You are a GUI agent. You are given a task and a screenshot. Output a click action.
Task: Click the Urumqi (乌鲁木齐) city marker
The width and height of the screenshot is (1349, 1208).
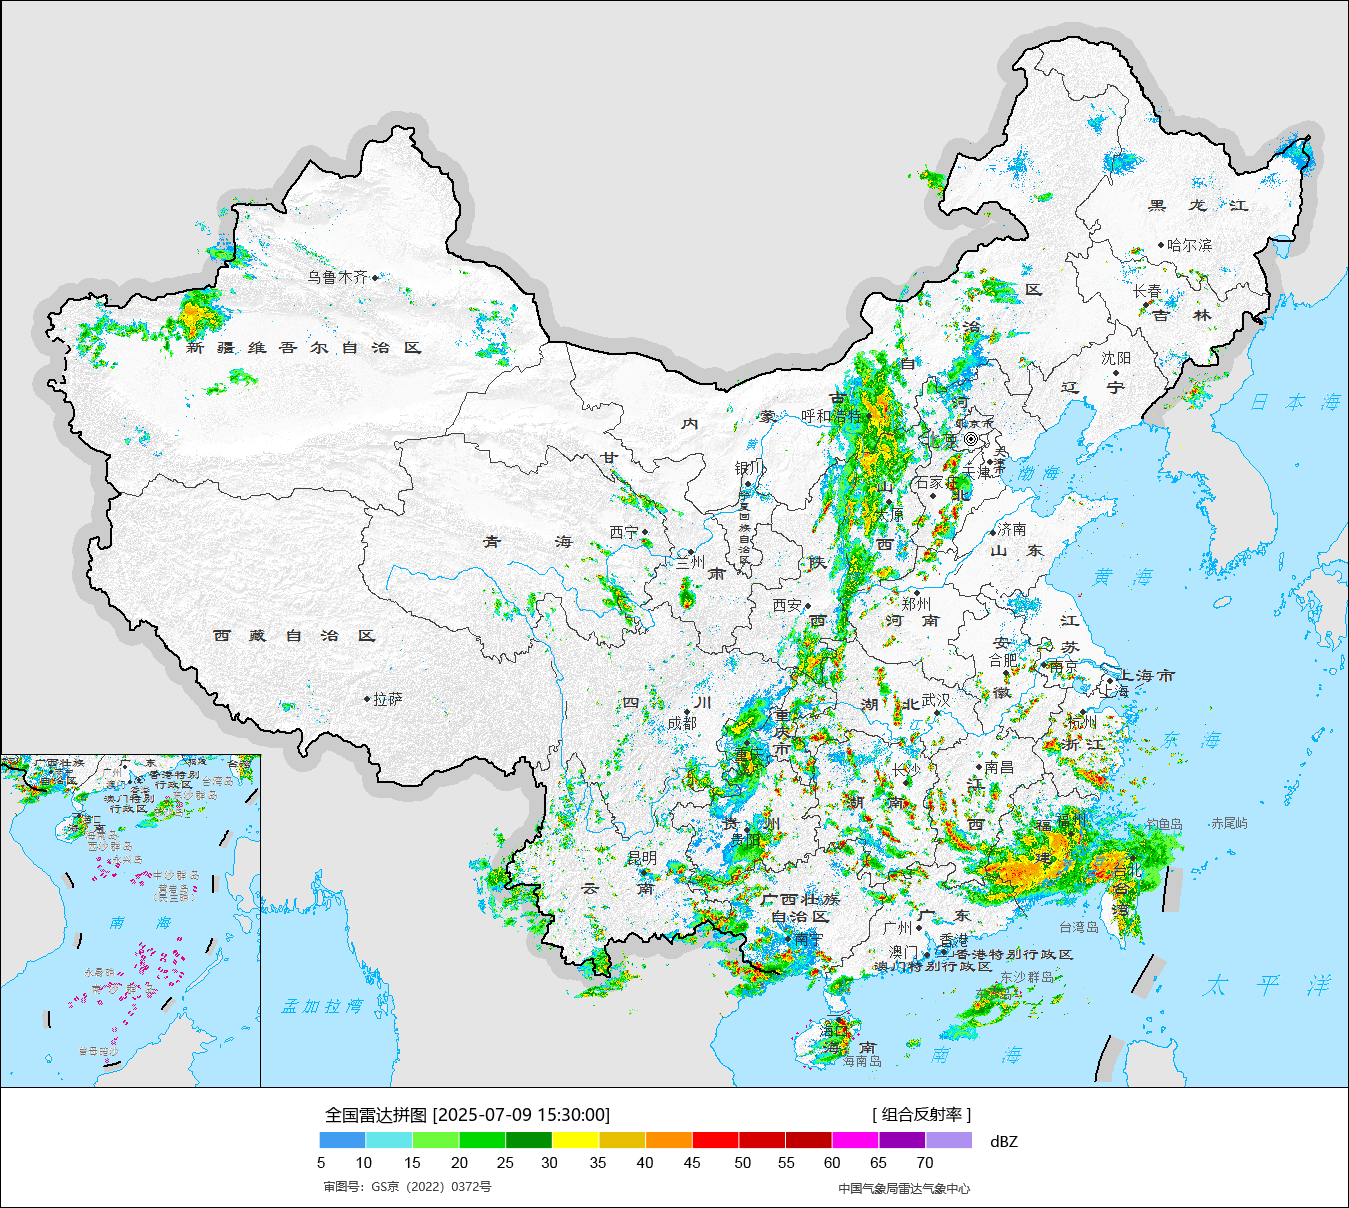375,278
